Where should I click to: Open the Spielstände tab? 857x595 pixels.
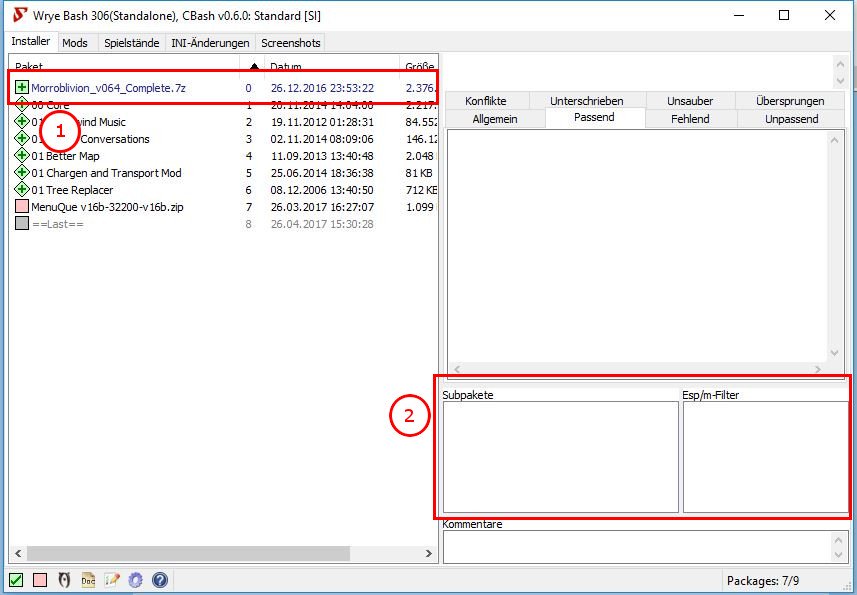132,43
